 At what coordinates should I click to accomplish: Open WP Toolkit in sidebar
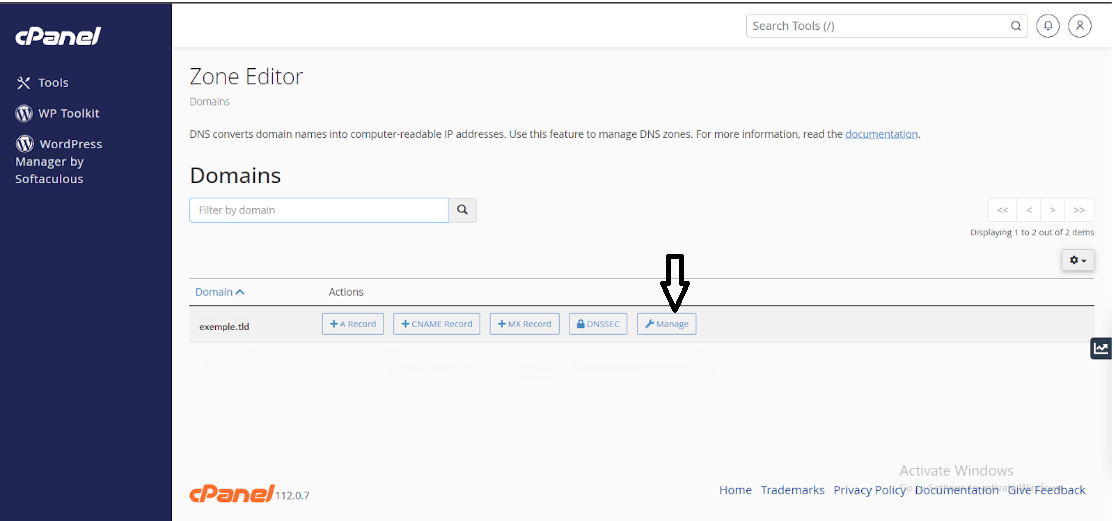tap(58, 114)
